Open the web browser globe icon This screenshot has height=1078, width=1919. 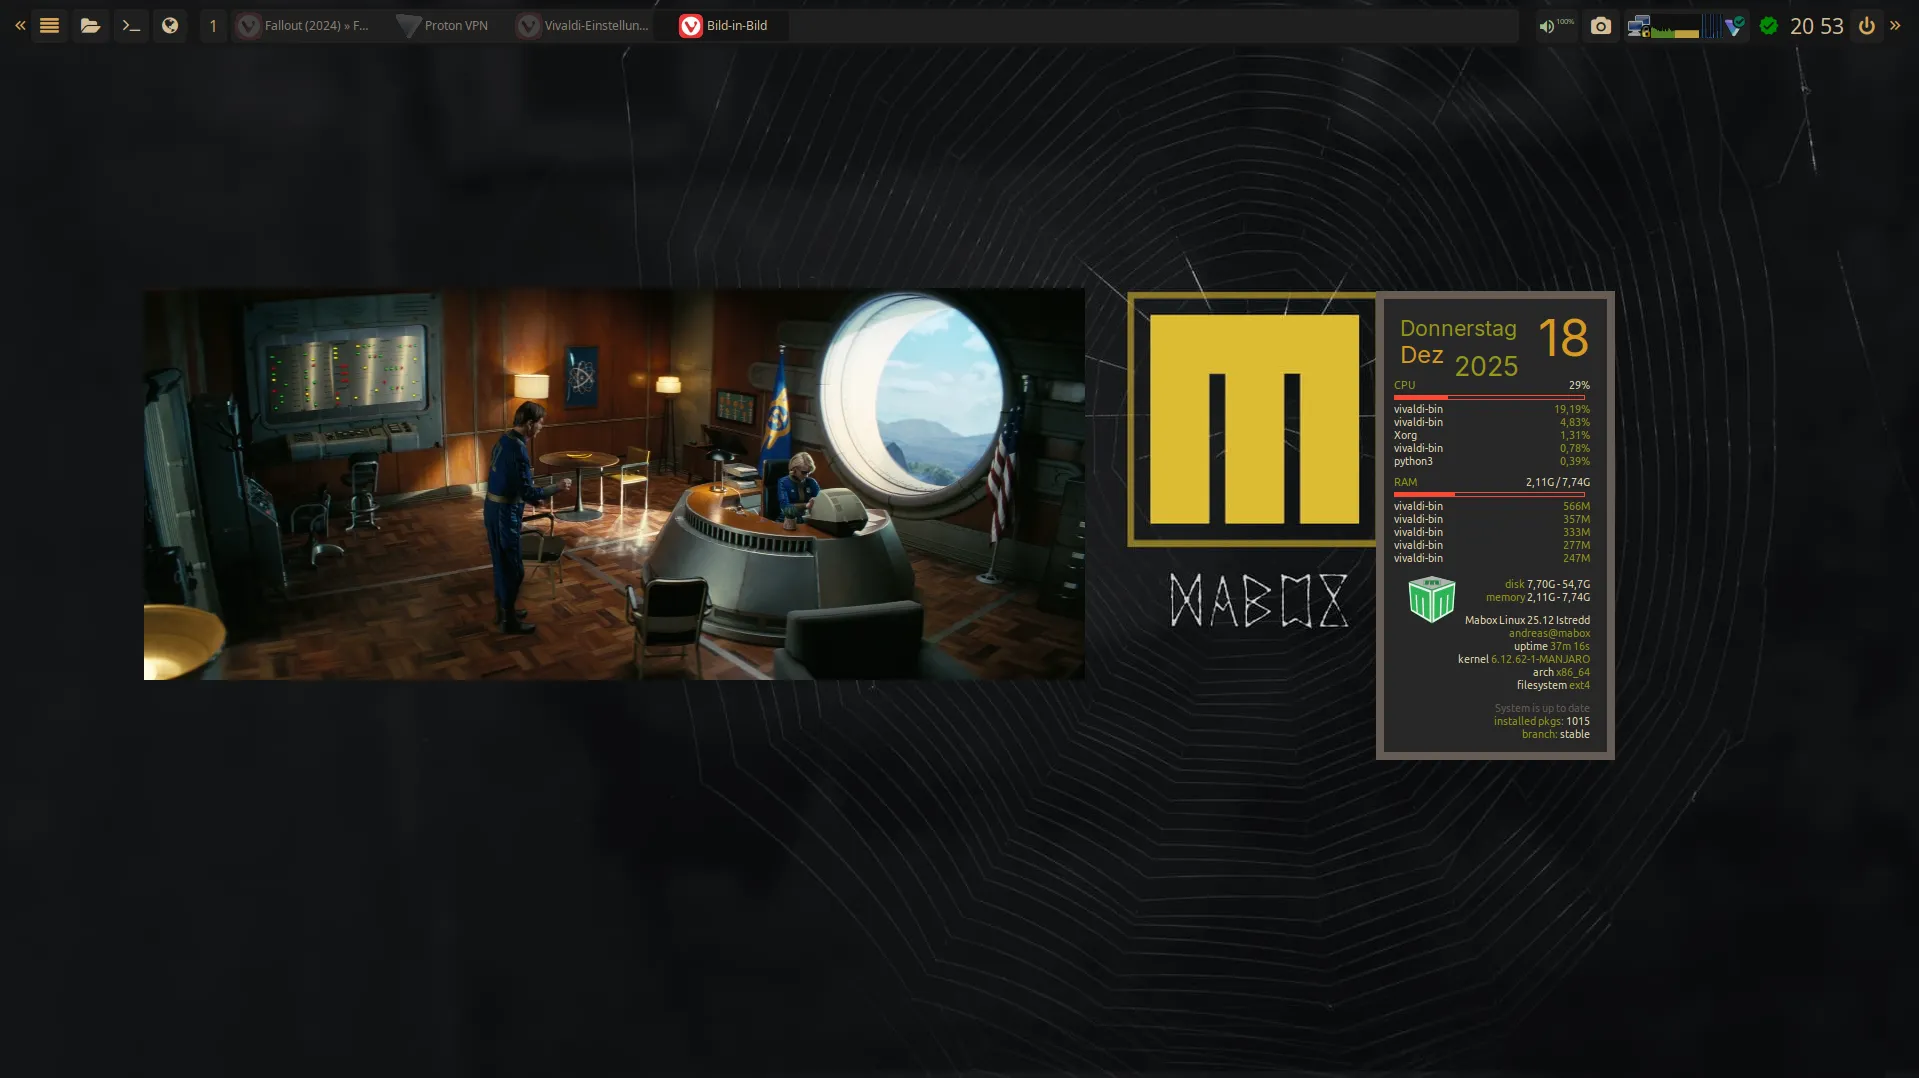170,26
